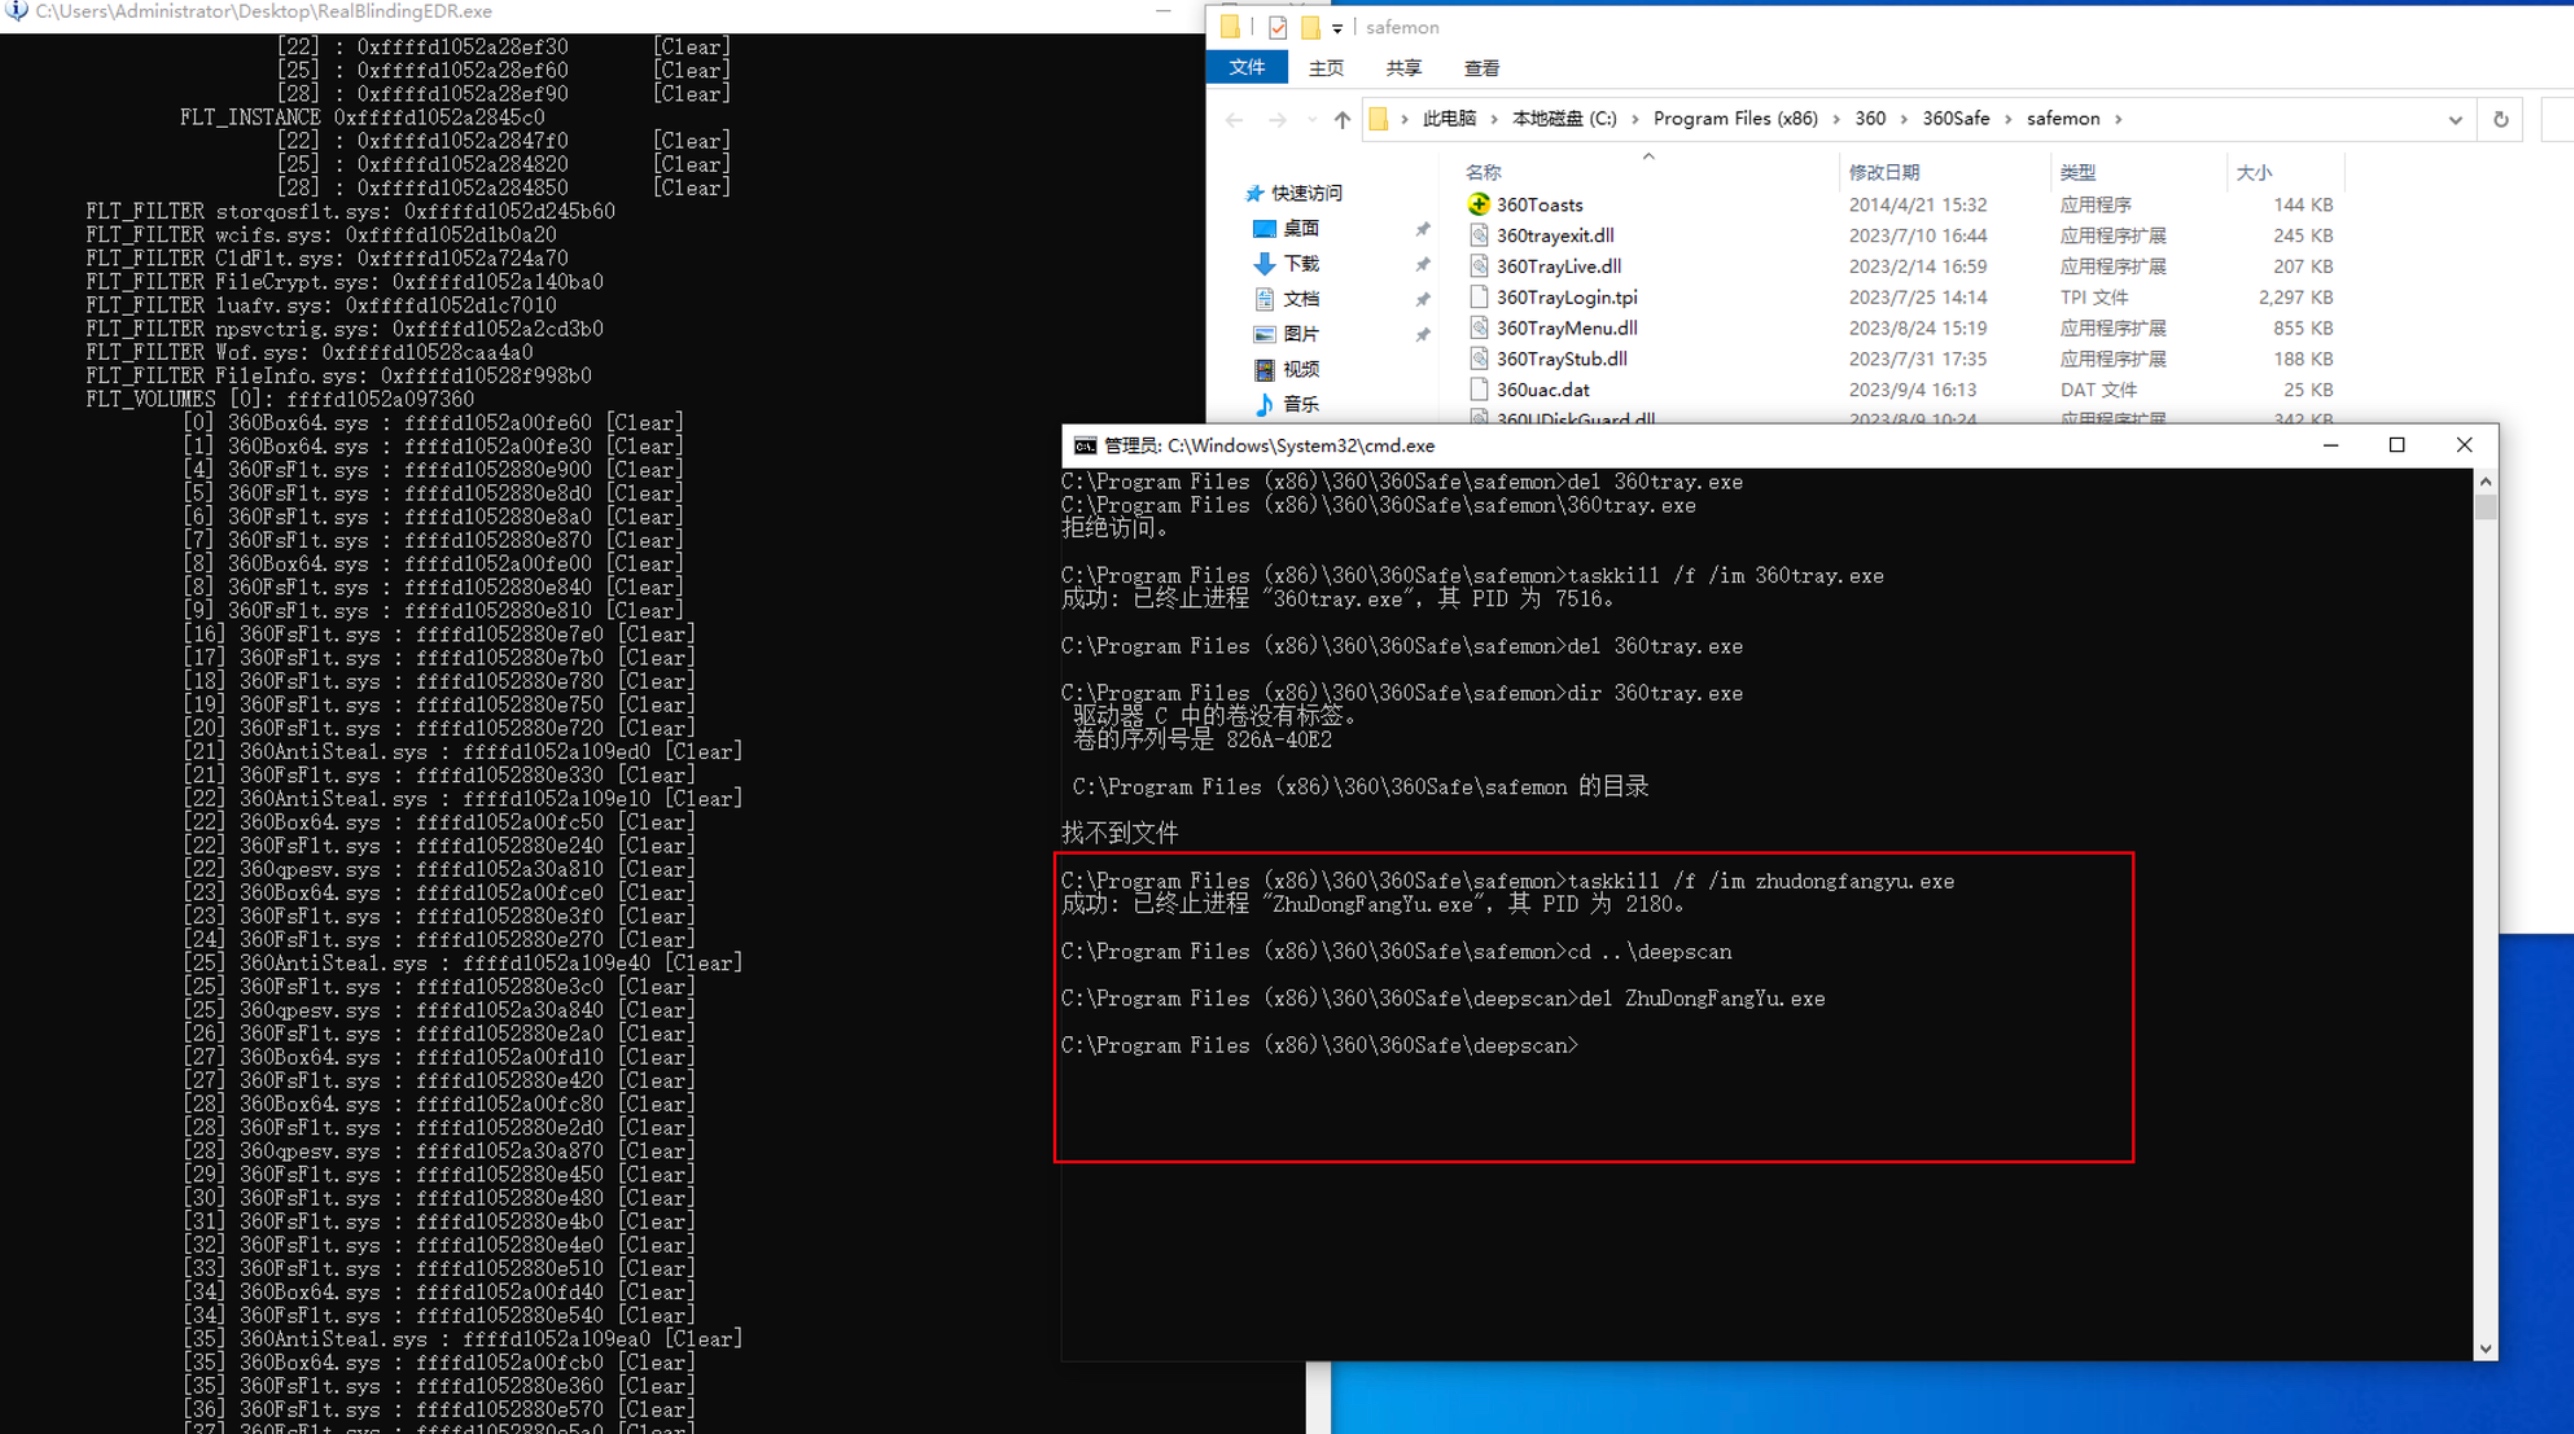The width and height of the screenshot is (2574, 1434).
Task: Select the 360Toasts application icon
Action: point(1478,204)
